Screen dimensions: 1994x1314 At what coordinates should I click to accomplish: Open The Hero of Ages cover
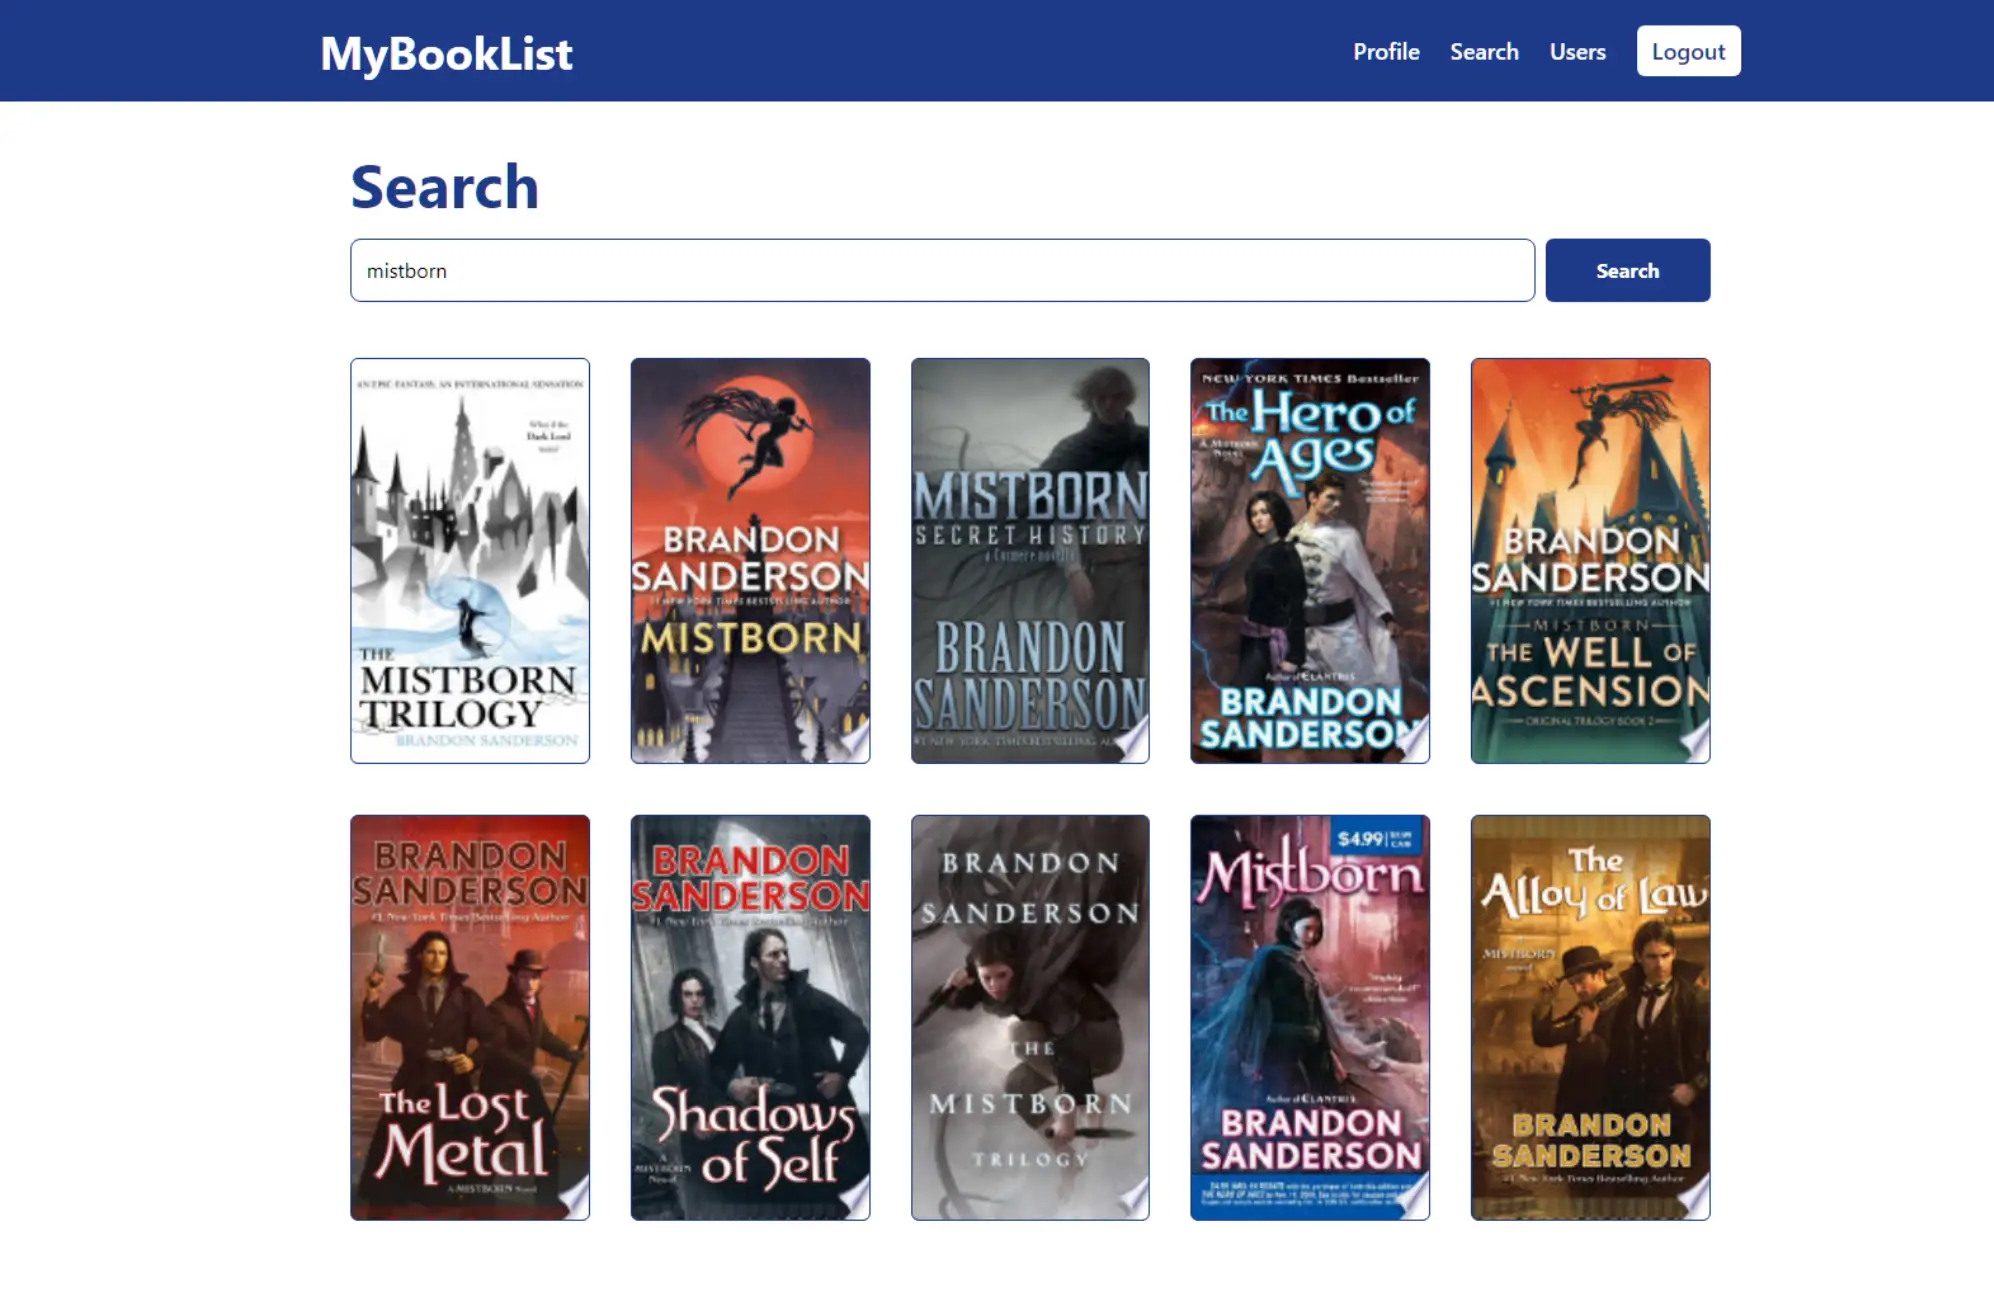[1310, 561]
